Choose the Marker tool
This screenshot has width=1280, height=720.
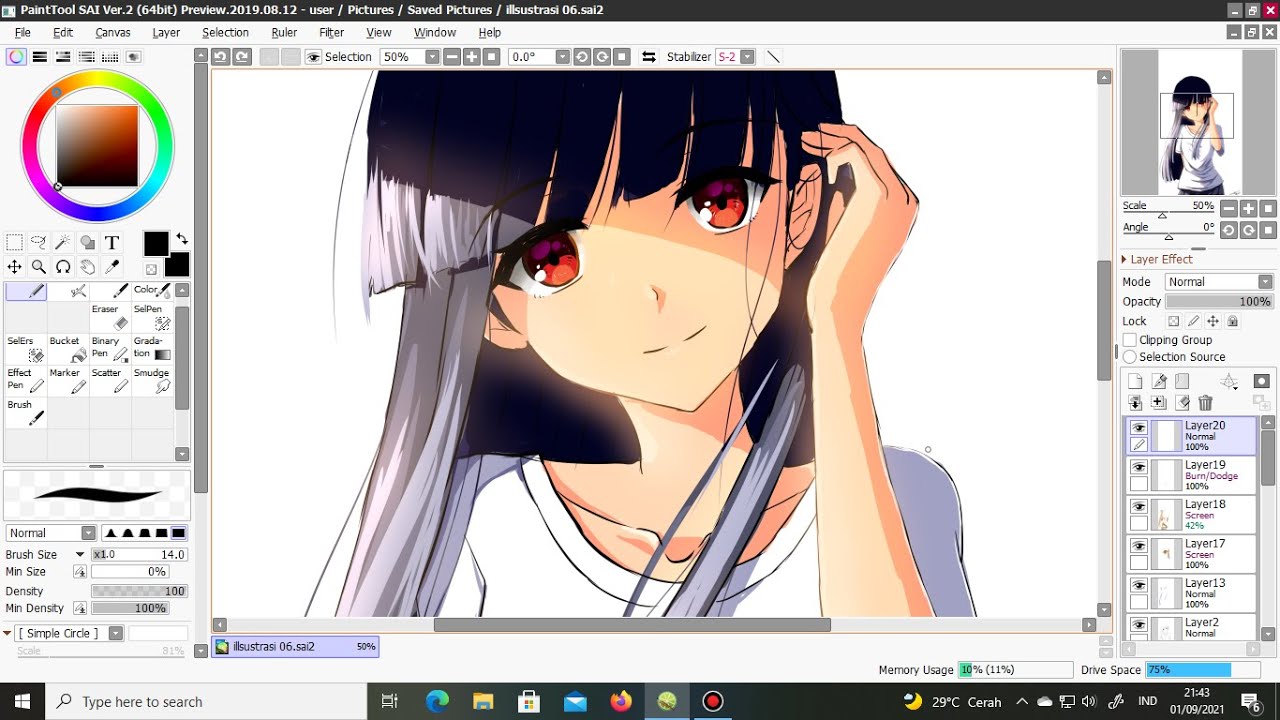point(68,381)
